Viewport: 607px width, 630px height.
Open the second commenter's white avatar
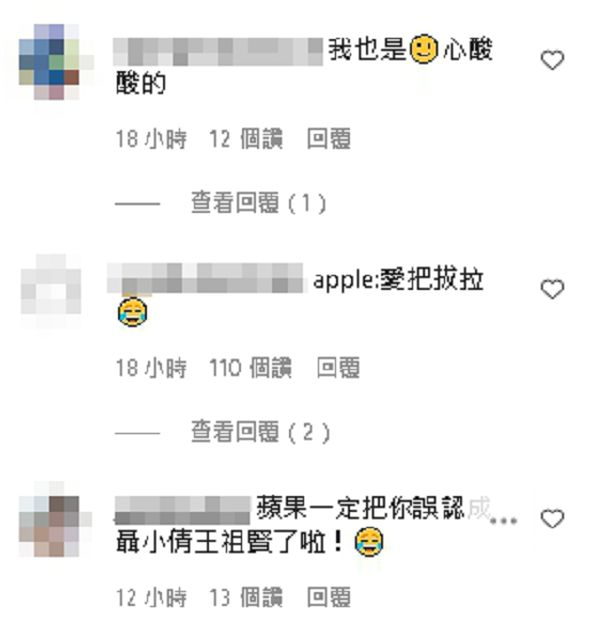(51, 288)
